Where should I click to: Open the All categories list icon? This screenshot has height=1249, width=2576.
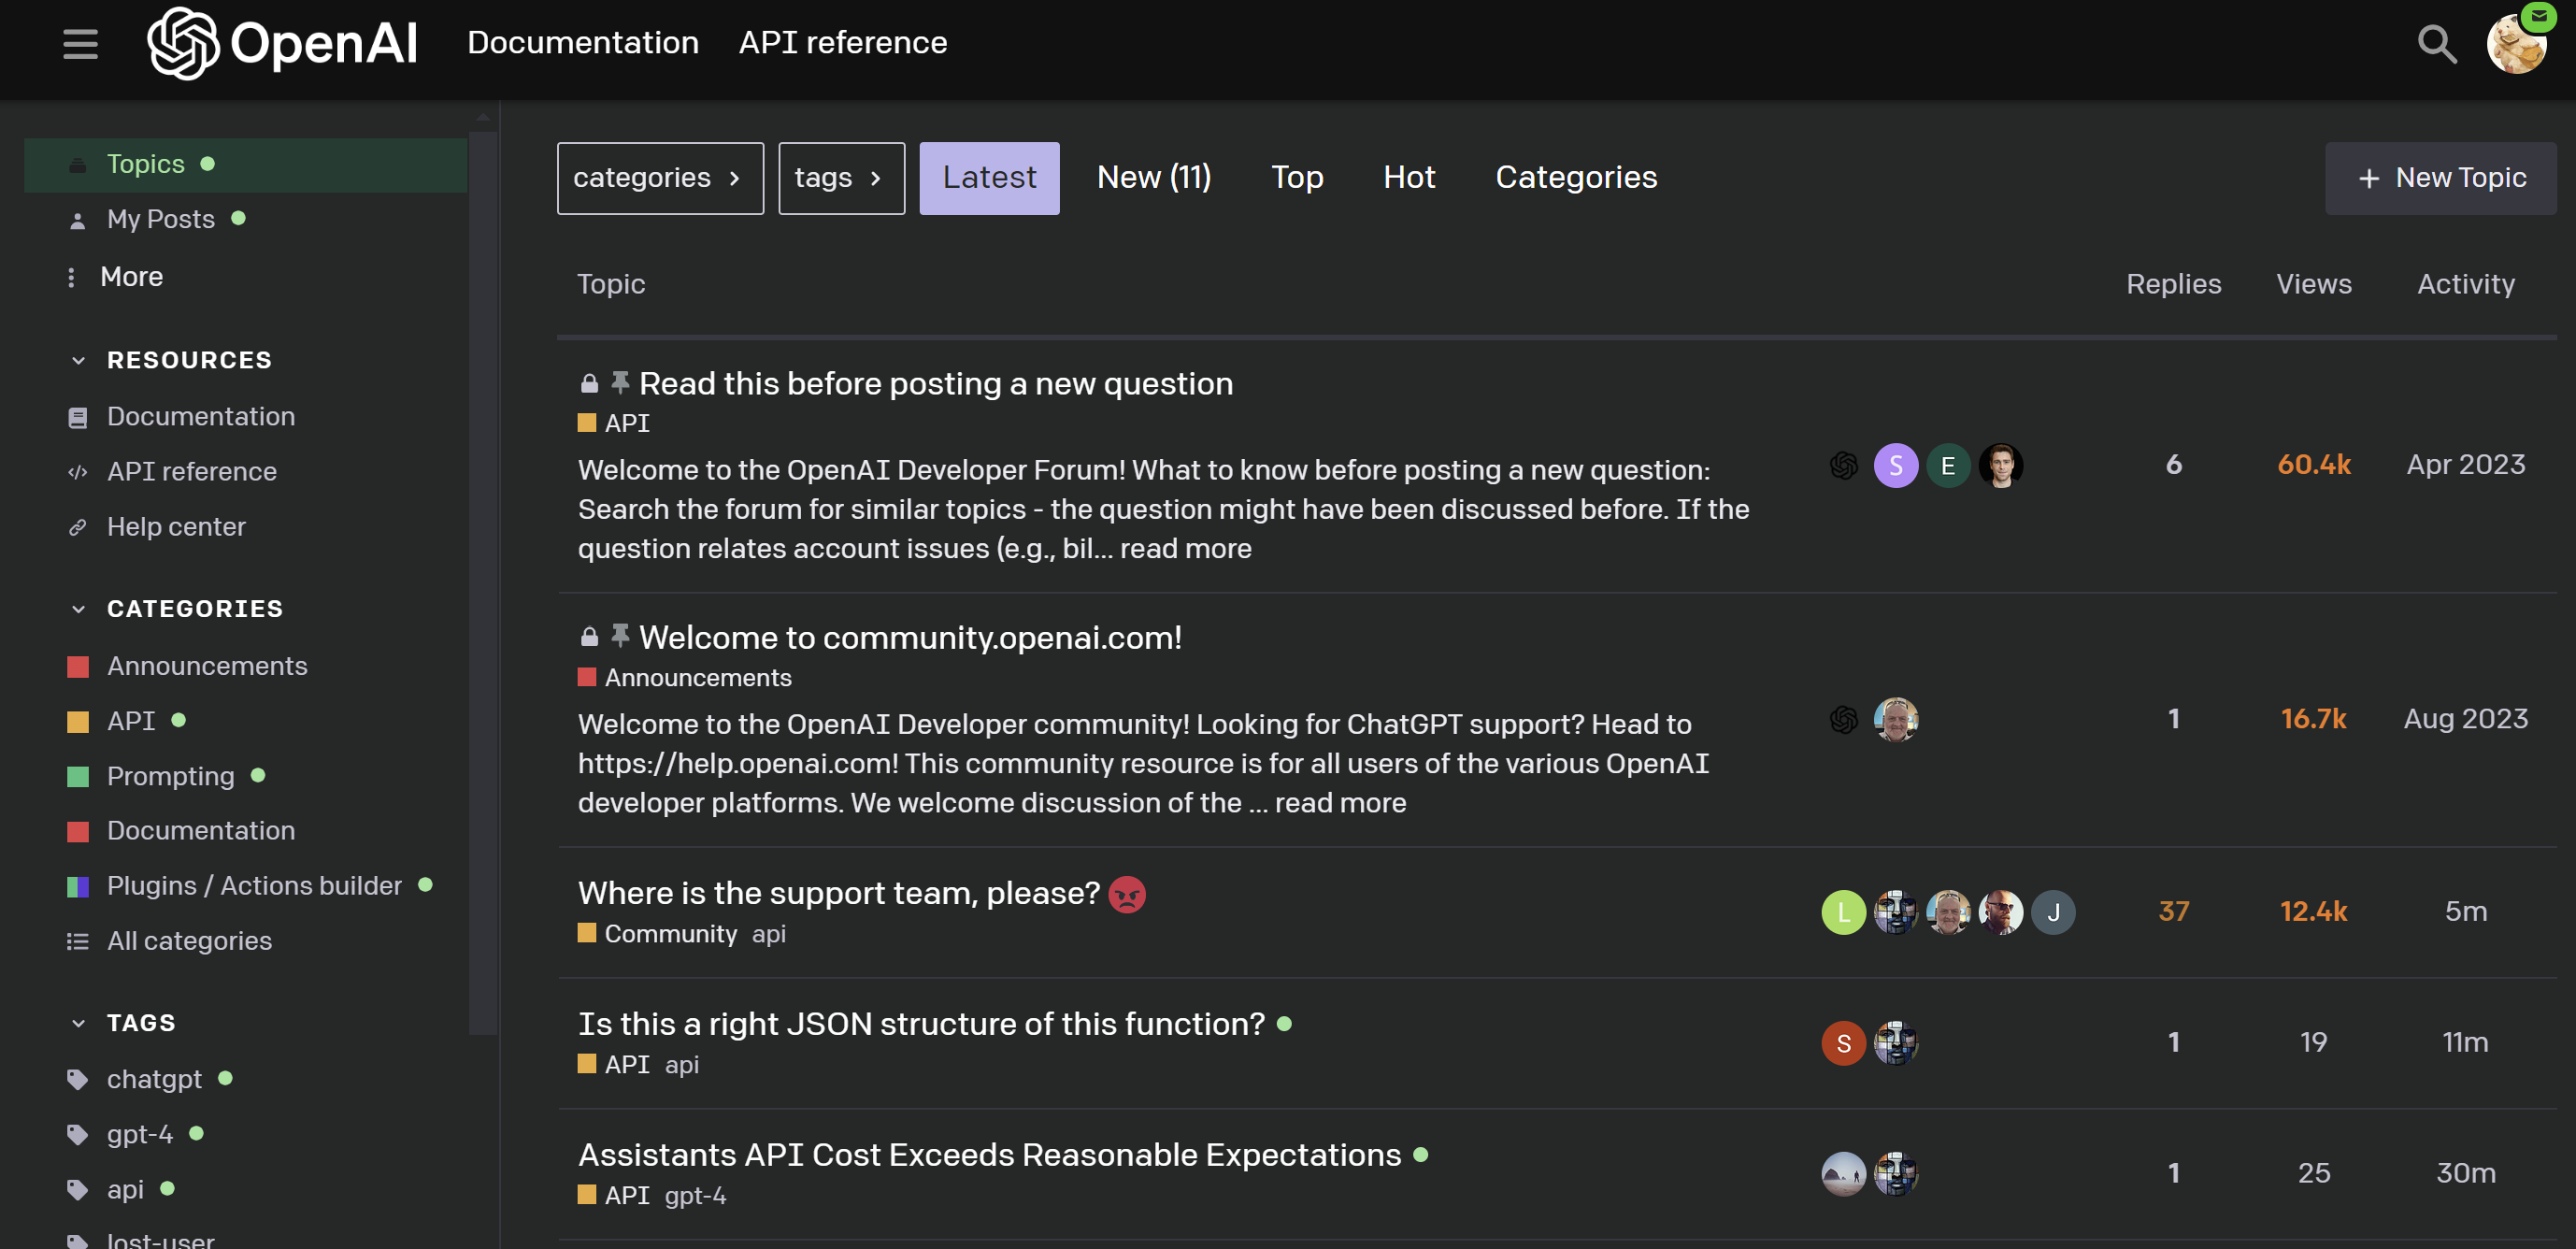(x=77, y=941)
